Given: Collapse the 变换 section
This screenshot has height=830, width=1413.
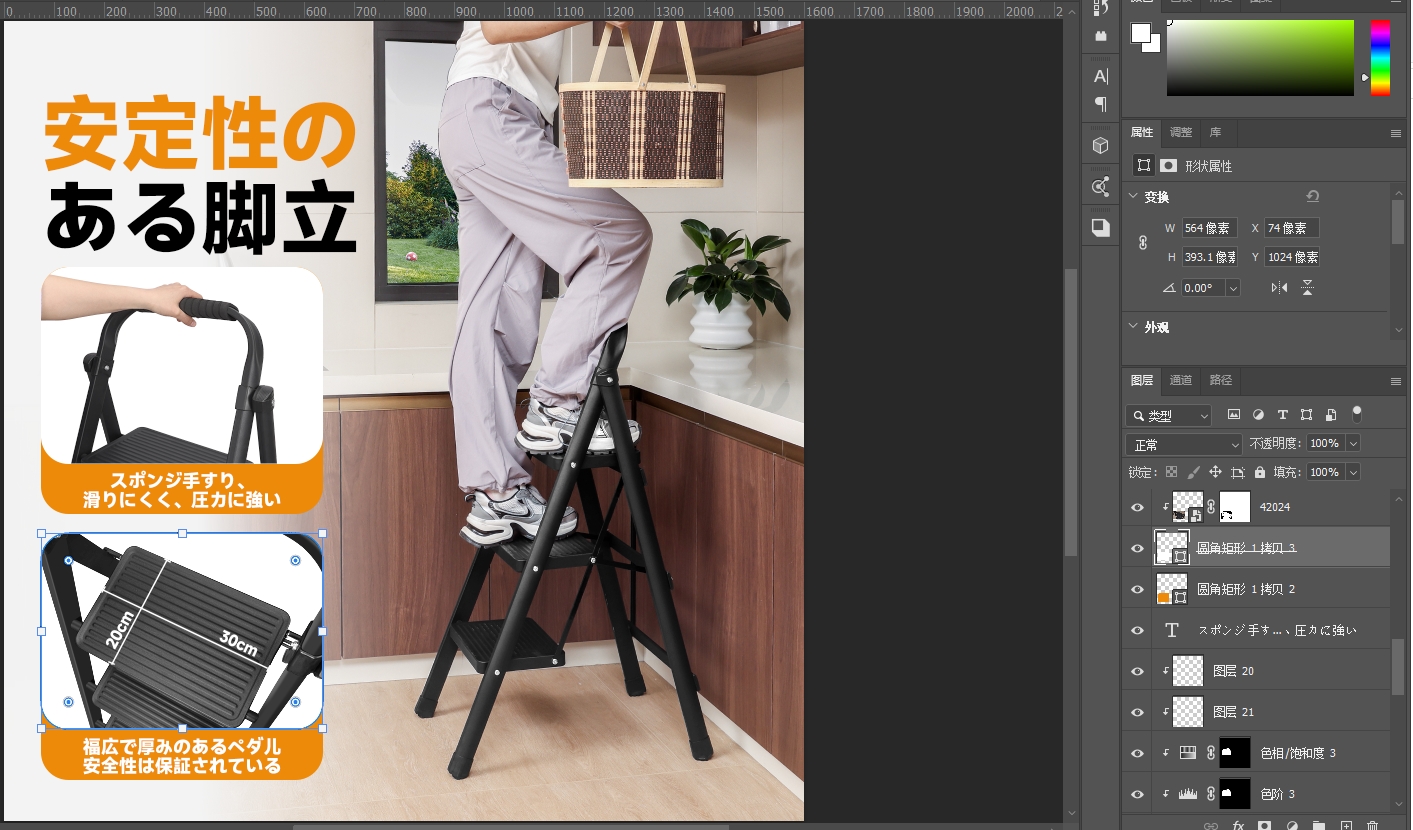Looking at the screenshot, I should click(x=1133, y=197).
